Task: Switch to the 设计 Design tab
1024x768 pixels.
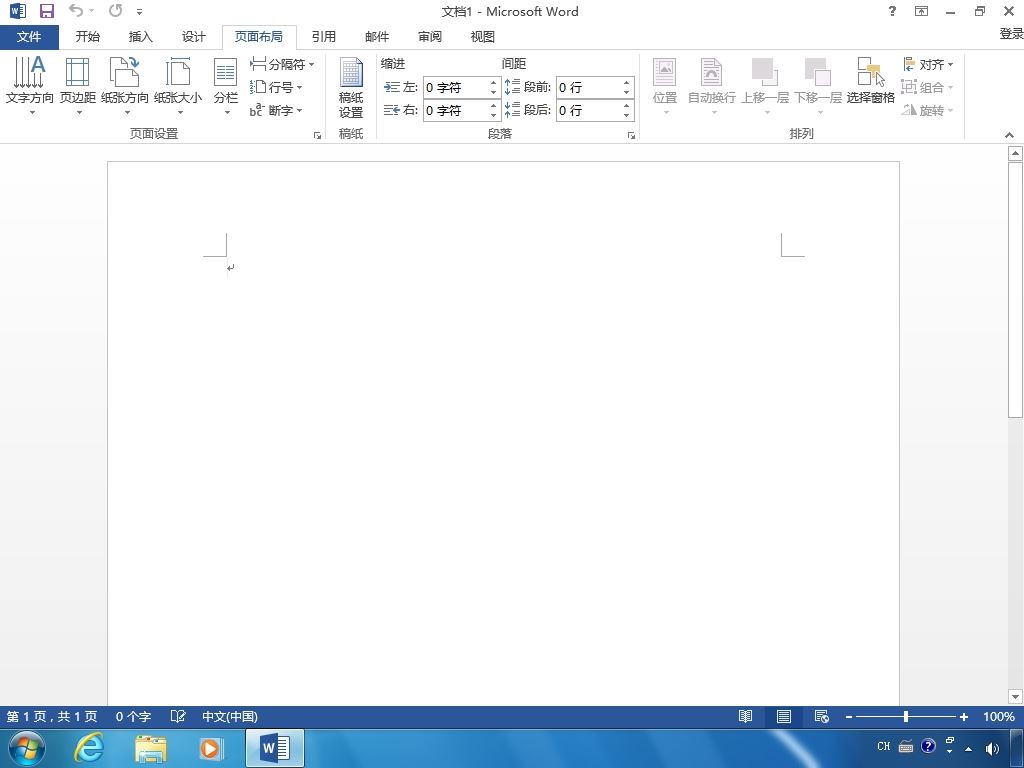Action: pos(193,37)
